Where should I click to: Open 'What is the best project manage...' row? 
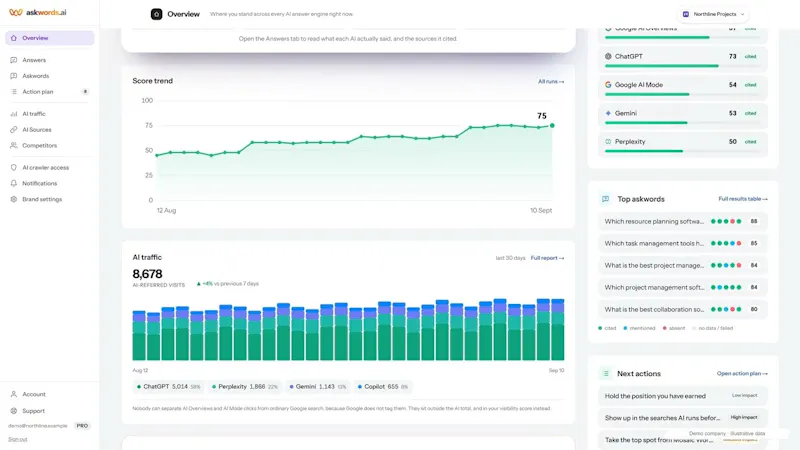point(683,265)
